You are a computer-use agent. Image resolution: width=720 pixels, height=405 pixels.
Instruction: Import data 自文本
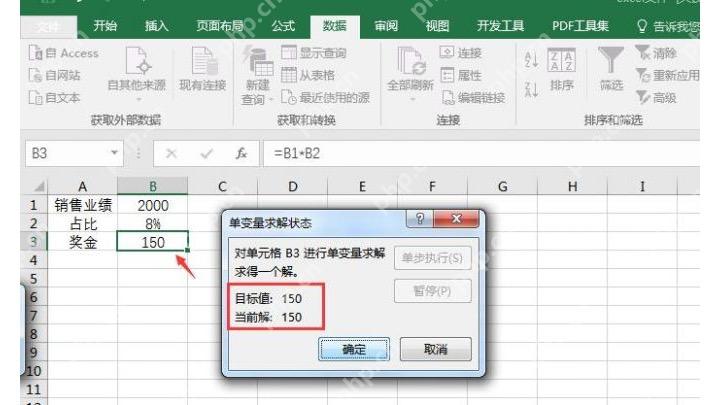(54, 97)
